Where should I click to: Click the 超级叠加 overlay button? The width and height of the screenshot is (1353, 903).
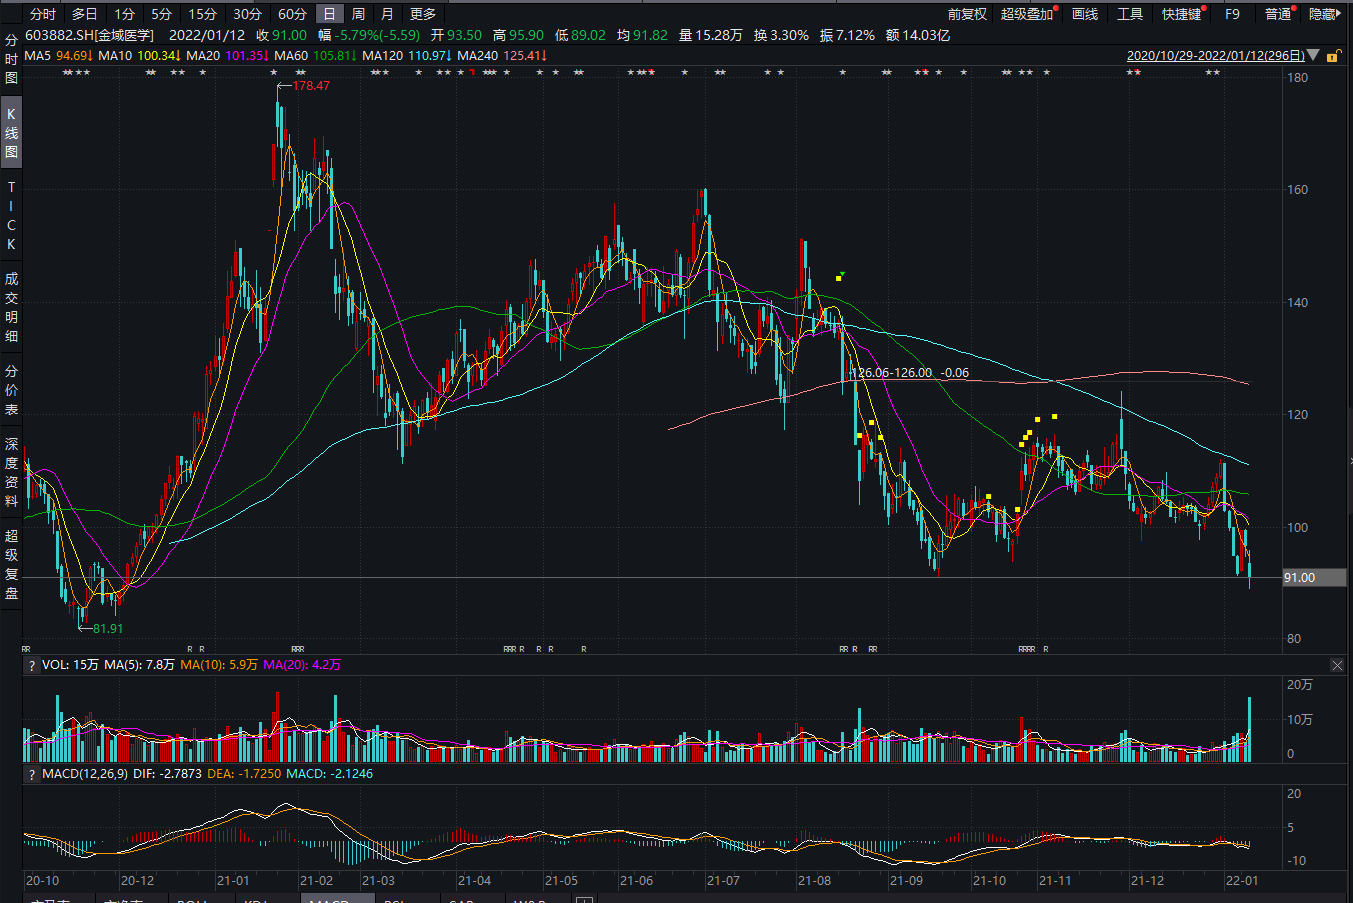(1027, 14)
